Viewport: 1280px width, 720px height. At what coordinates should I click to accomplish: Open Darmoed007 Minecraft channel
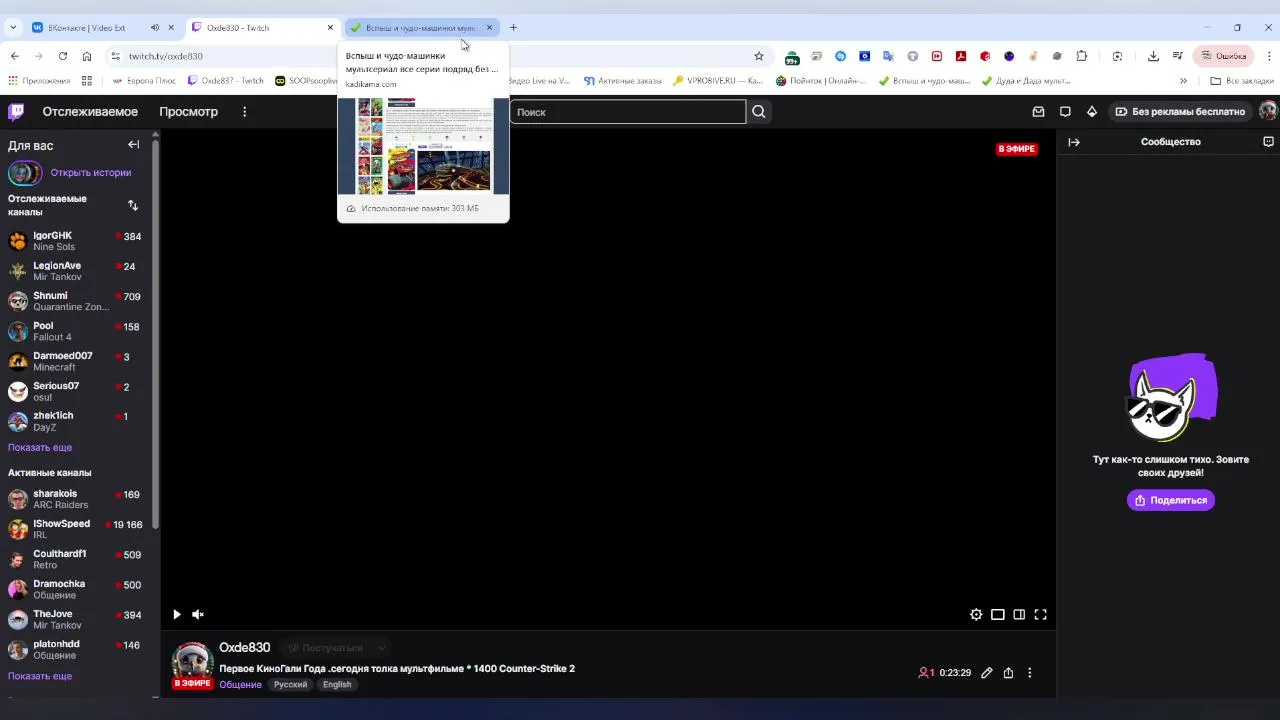click(75, 361)
